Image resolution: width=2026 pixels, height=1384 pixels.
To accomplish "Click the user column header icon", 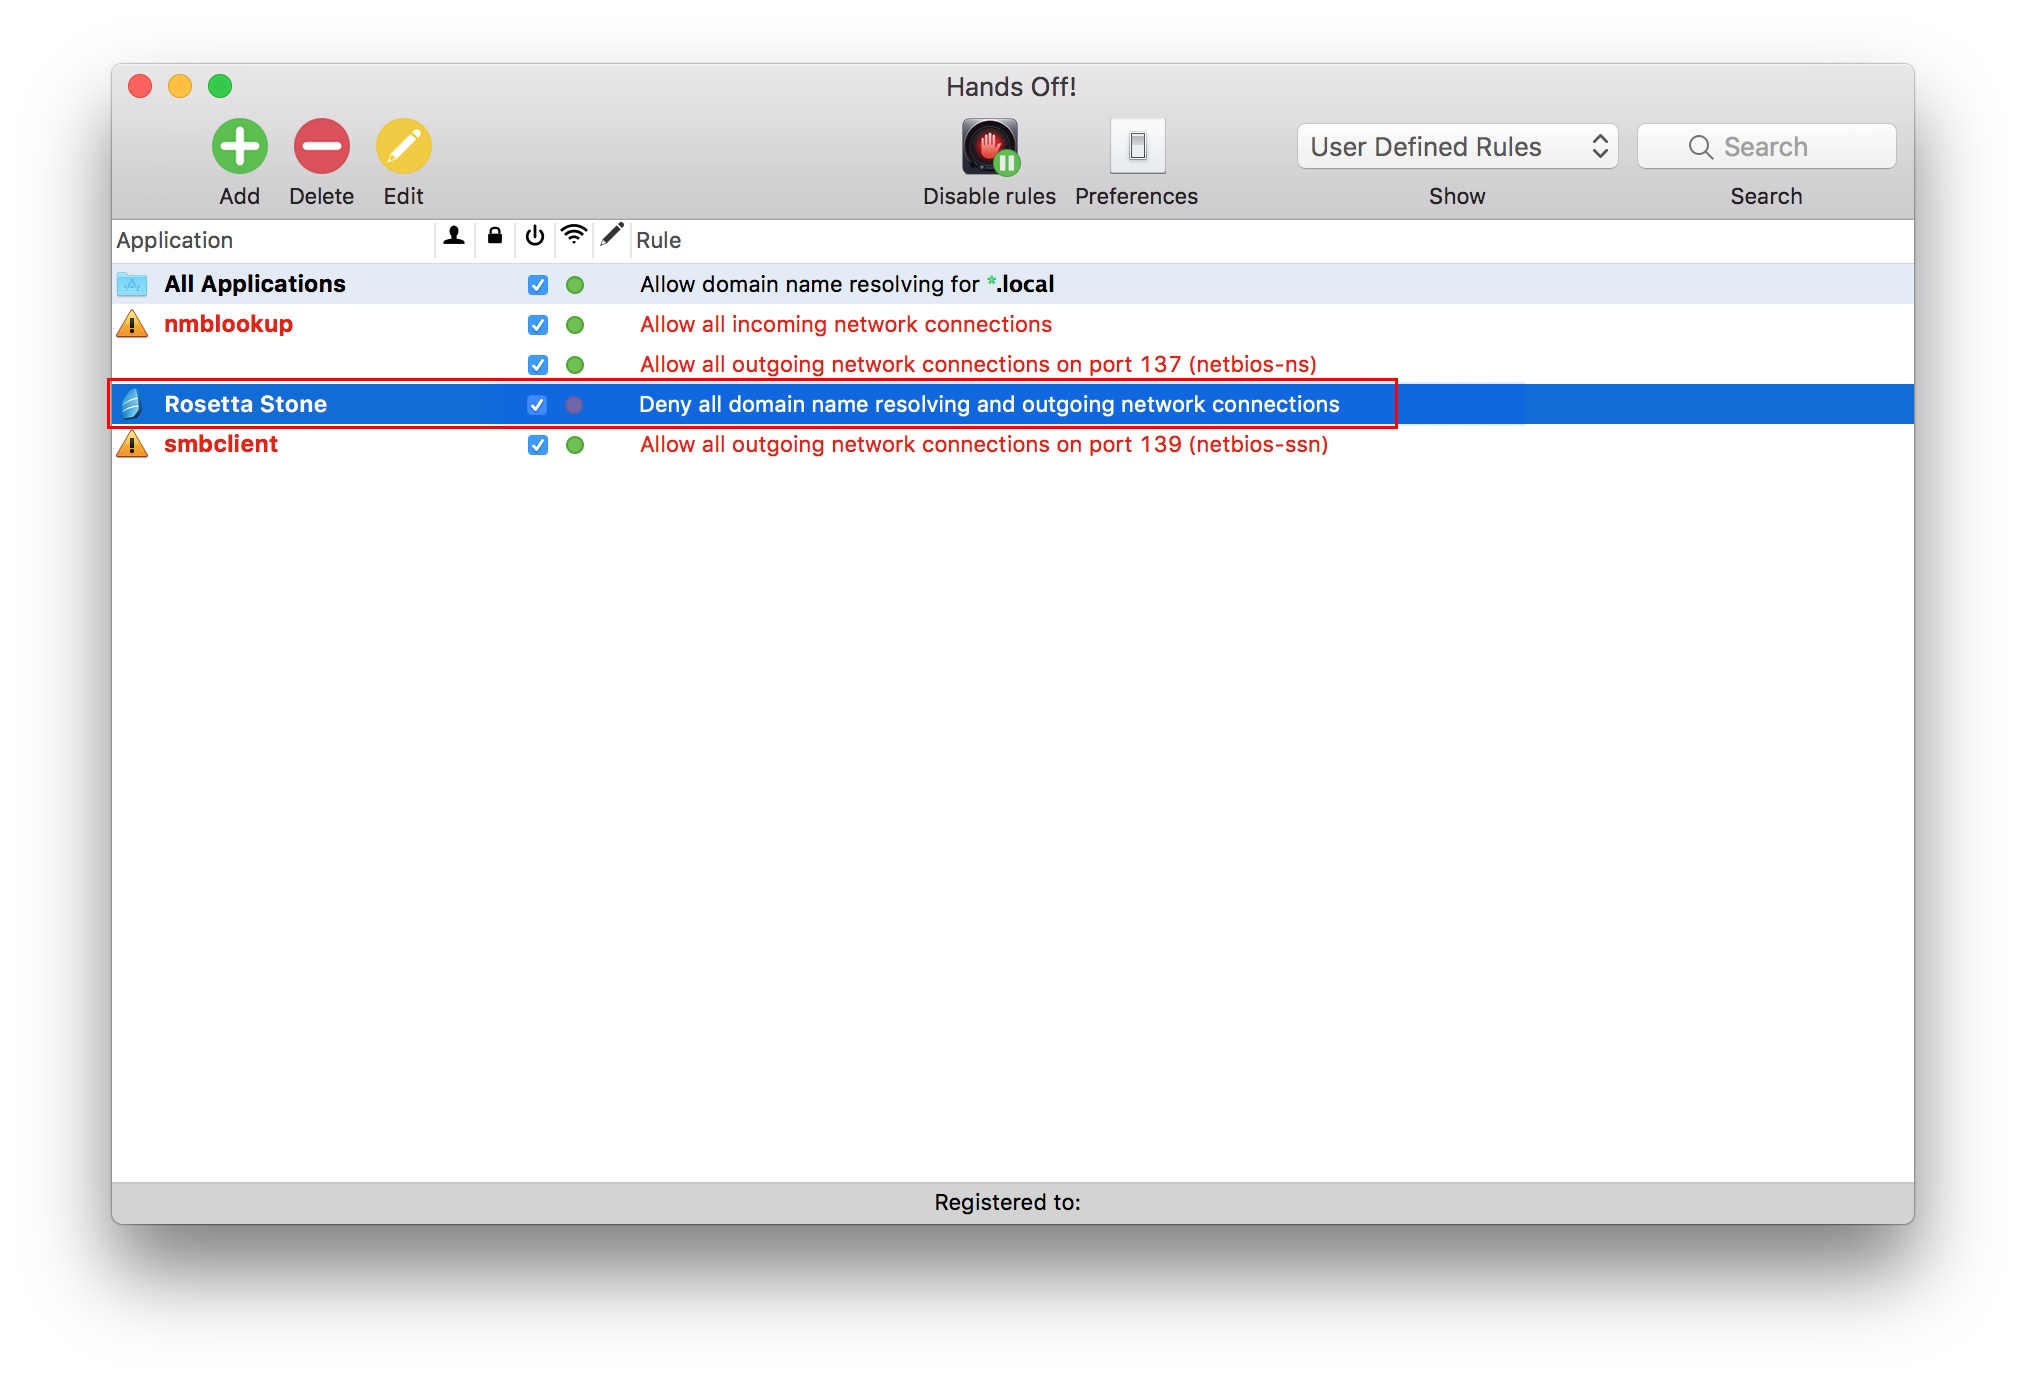I will [454, 237].
